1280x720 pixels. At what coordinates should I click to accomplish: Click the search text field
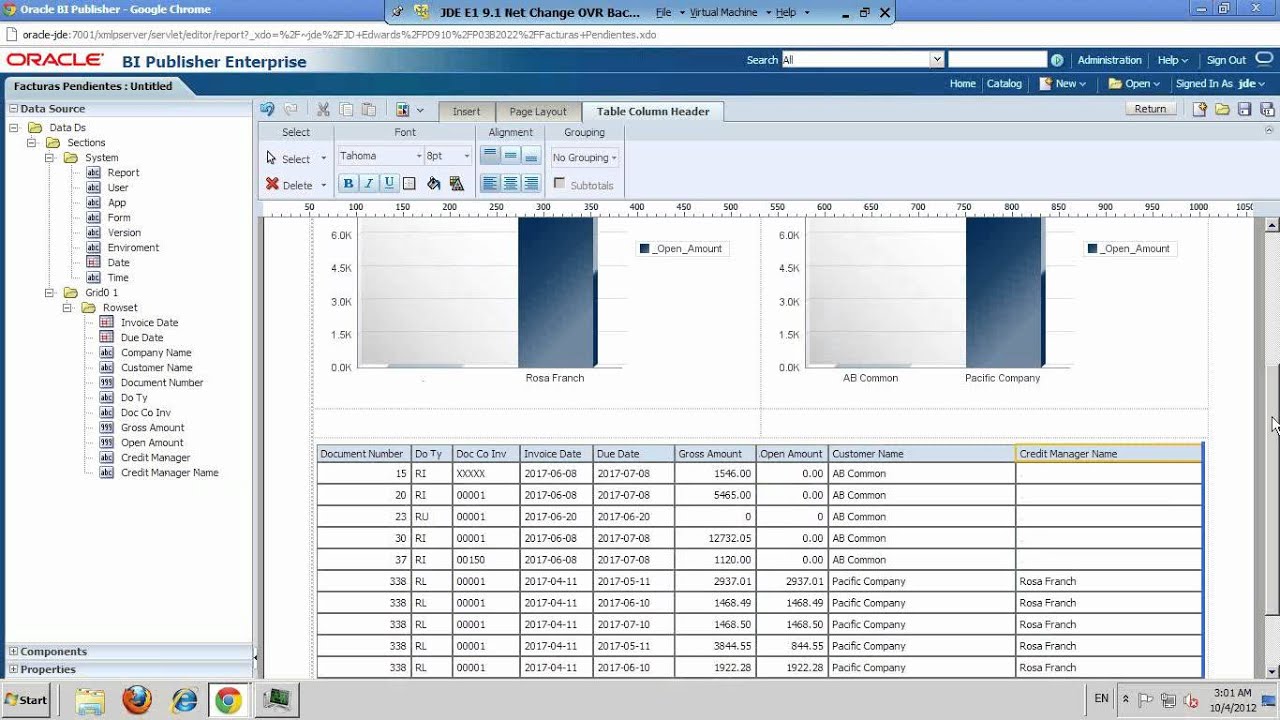997,60
